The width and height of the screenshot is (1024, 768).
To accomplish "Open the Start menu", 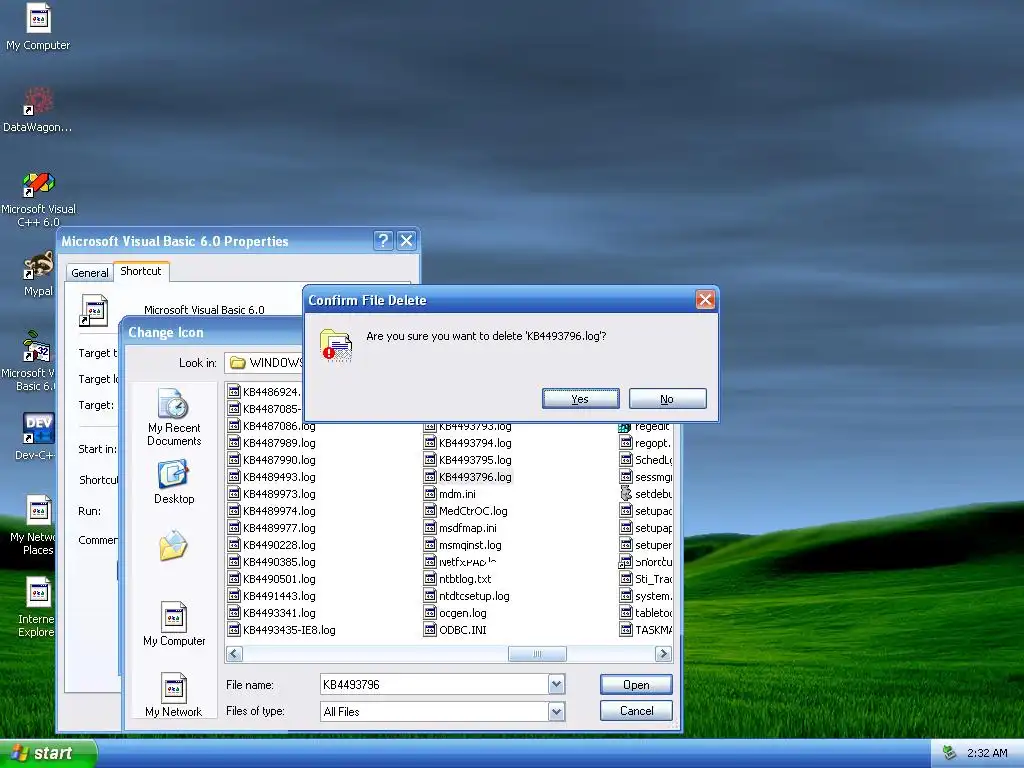I will click(x=48, y=753).
